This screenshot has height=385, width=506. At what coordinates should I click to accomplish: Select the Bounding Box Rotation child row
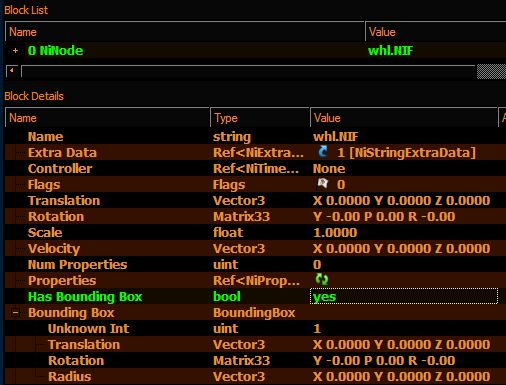point(255,361)
